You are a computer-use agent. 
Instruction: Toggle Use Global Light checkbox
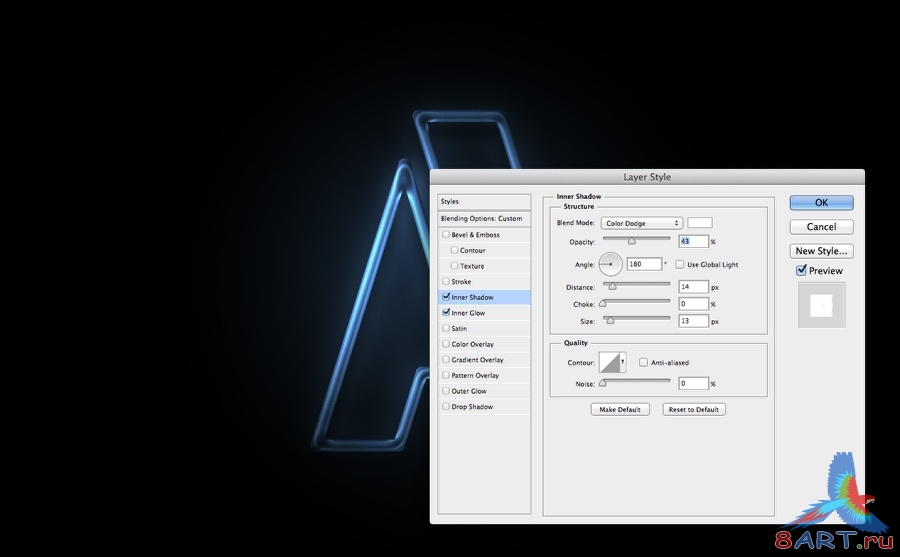[x=680, y=264]
